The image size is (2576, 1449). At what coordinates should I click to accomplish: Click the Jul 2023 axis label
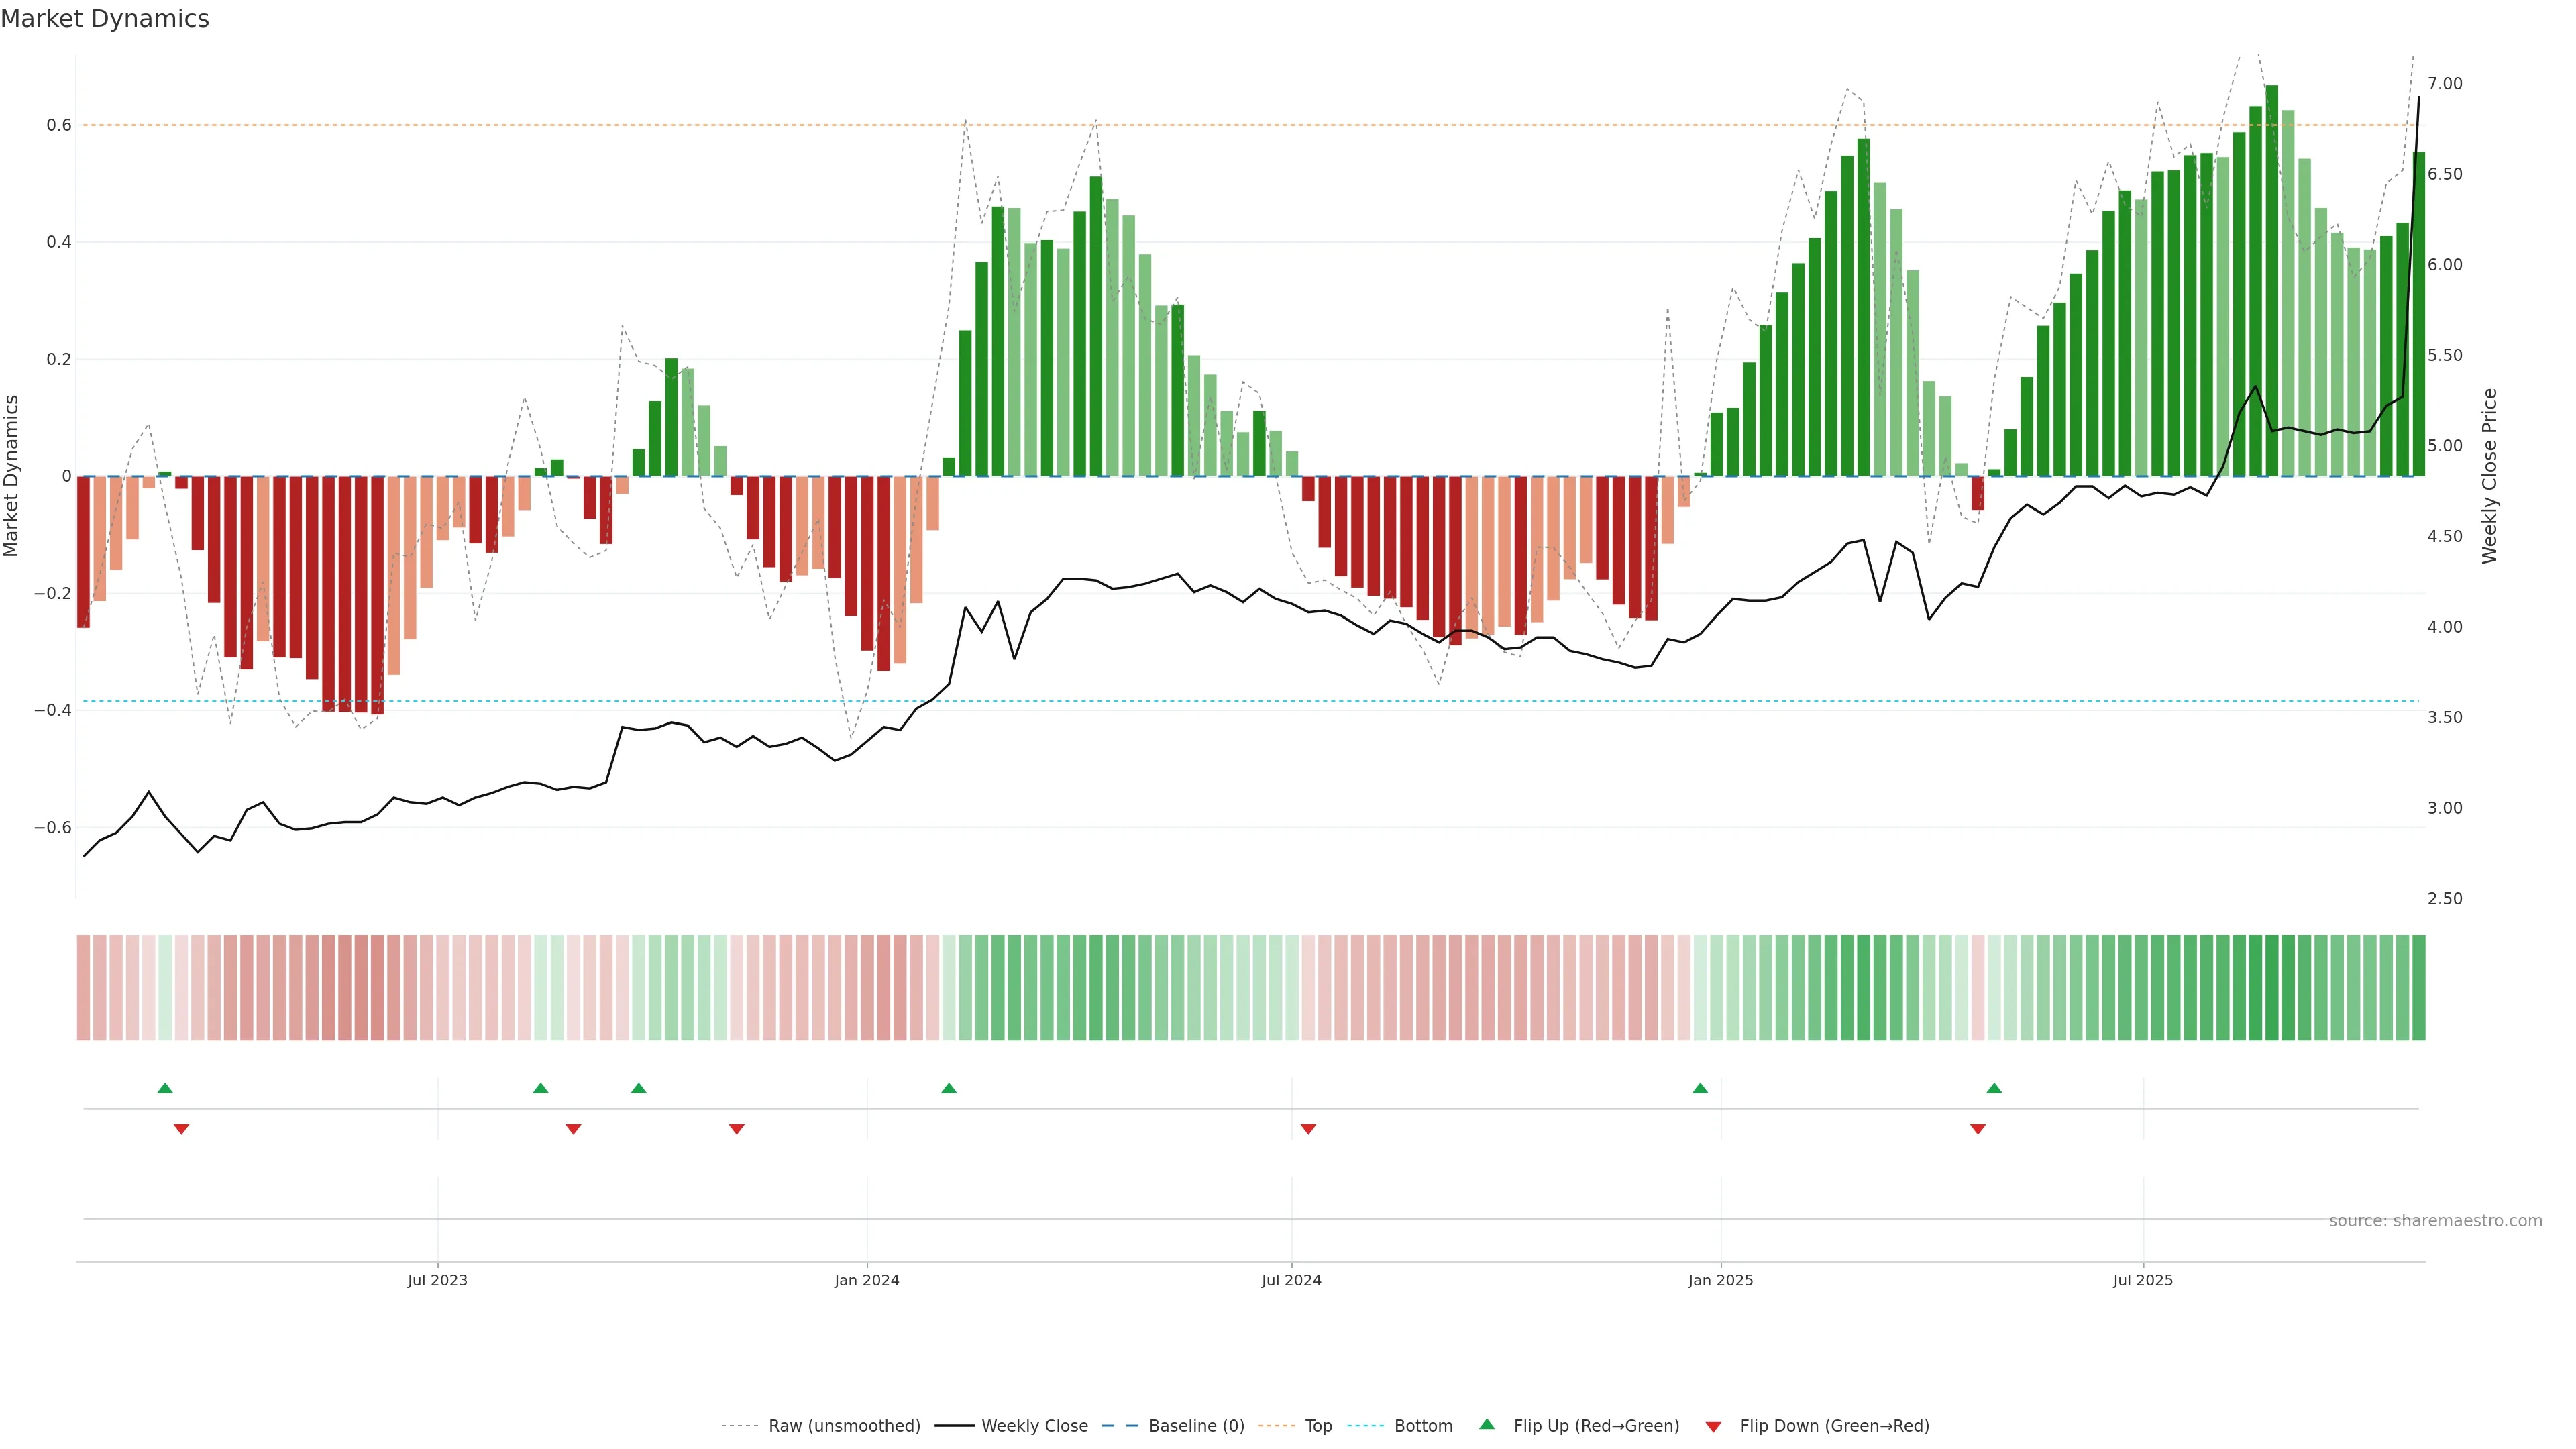[437, 1280]
